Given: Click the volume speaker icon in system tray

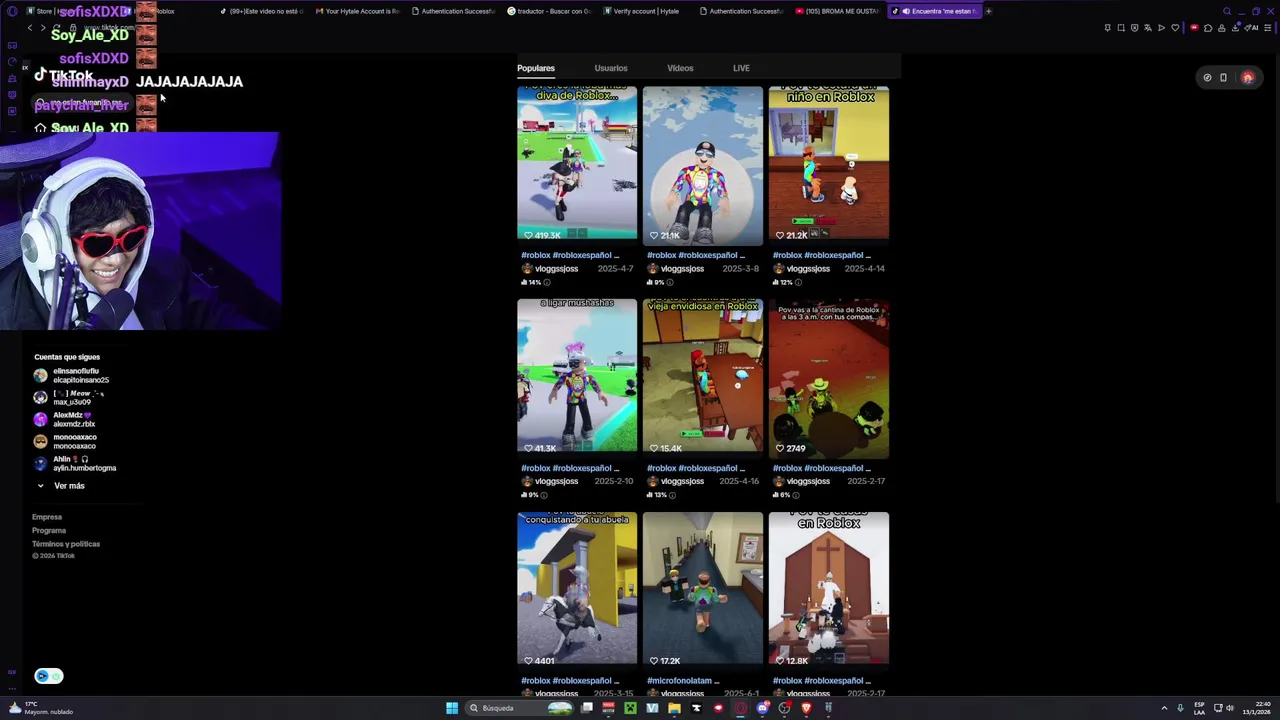Looking at the screenshot, I should (1230, 708).
